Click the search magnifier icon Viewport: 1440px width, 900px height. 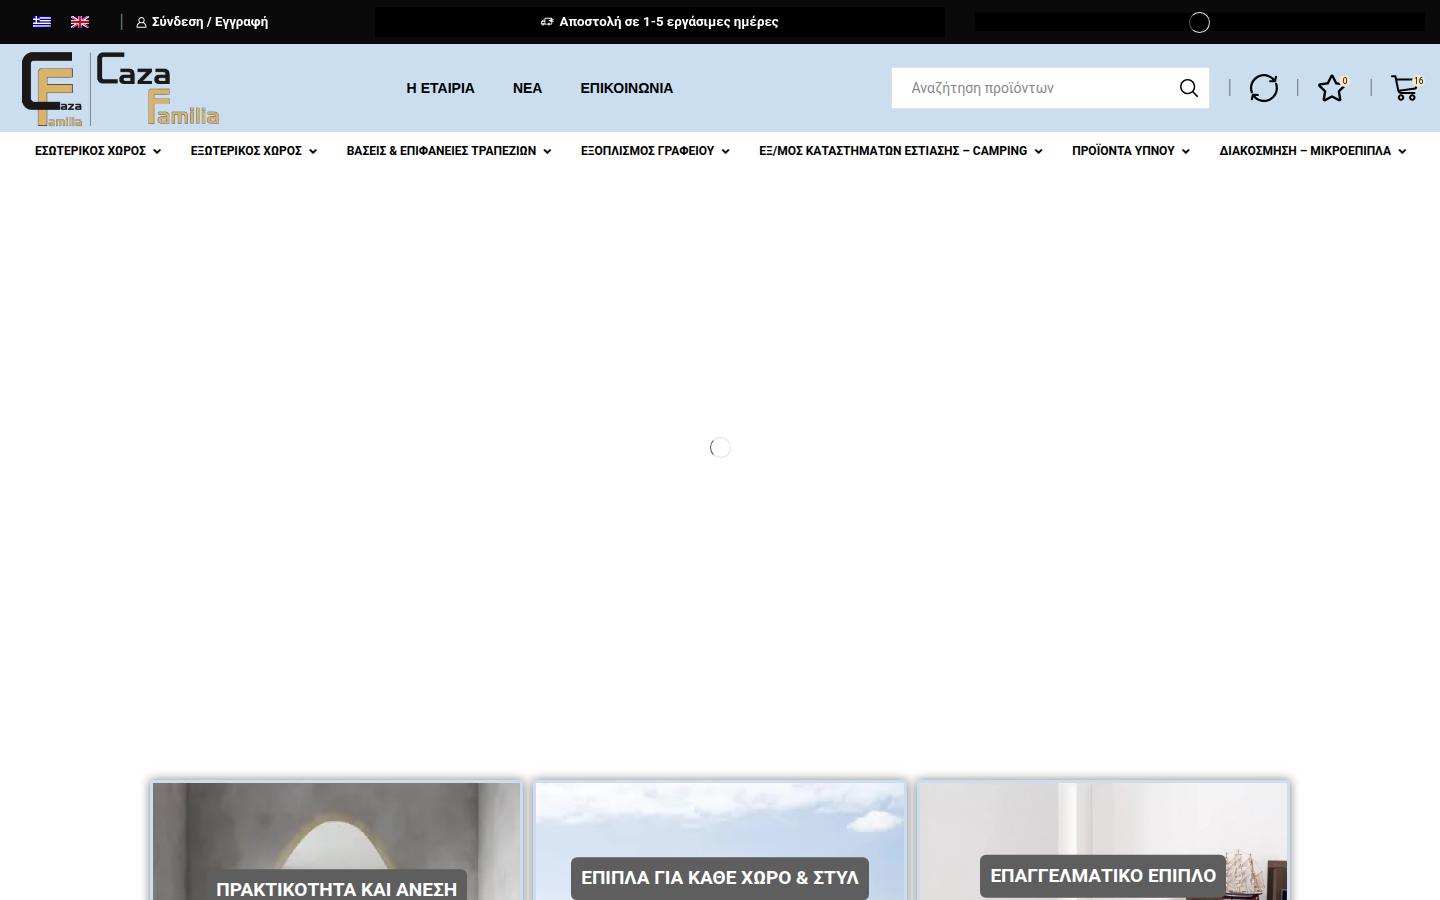1188,88
